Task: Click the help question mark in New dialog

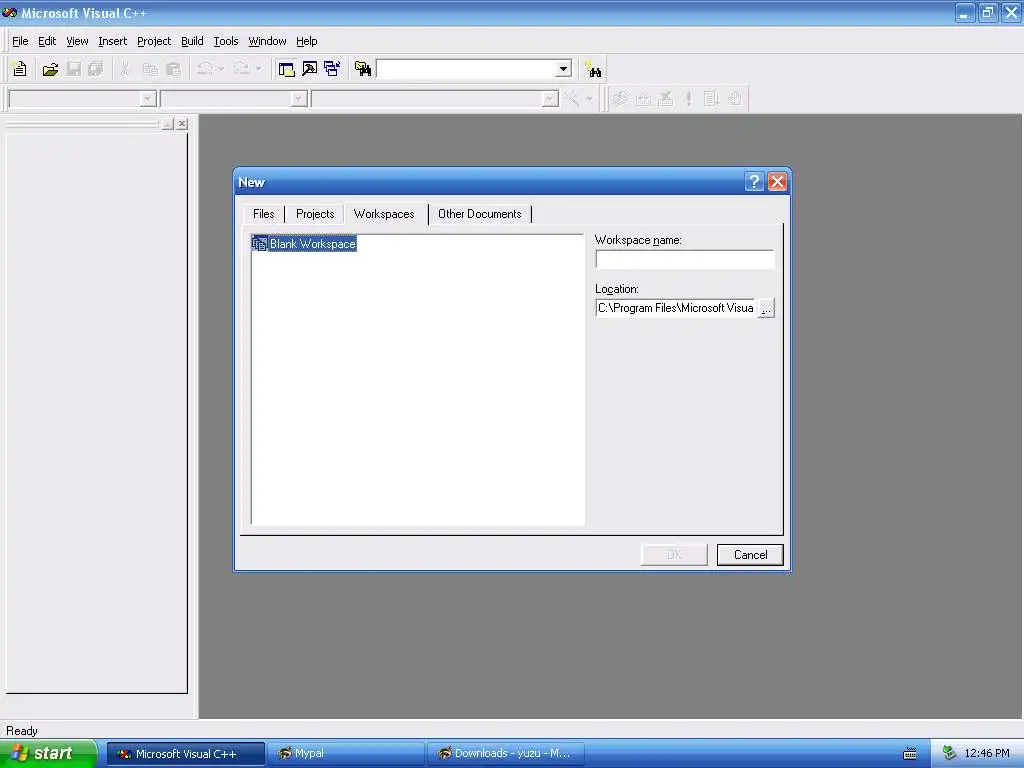Action: point(754,182)
